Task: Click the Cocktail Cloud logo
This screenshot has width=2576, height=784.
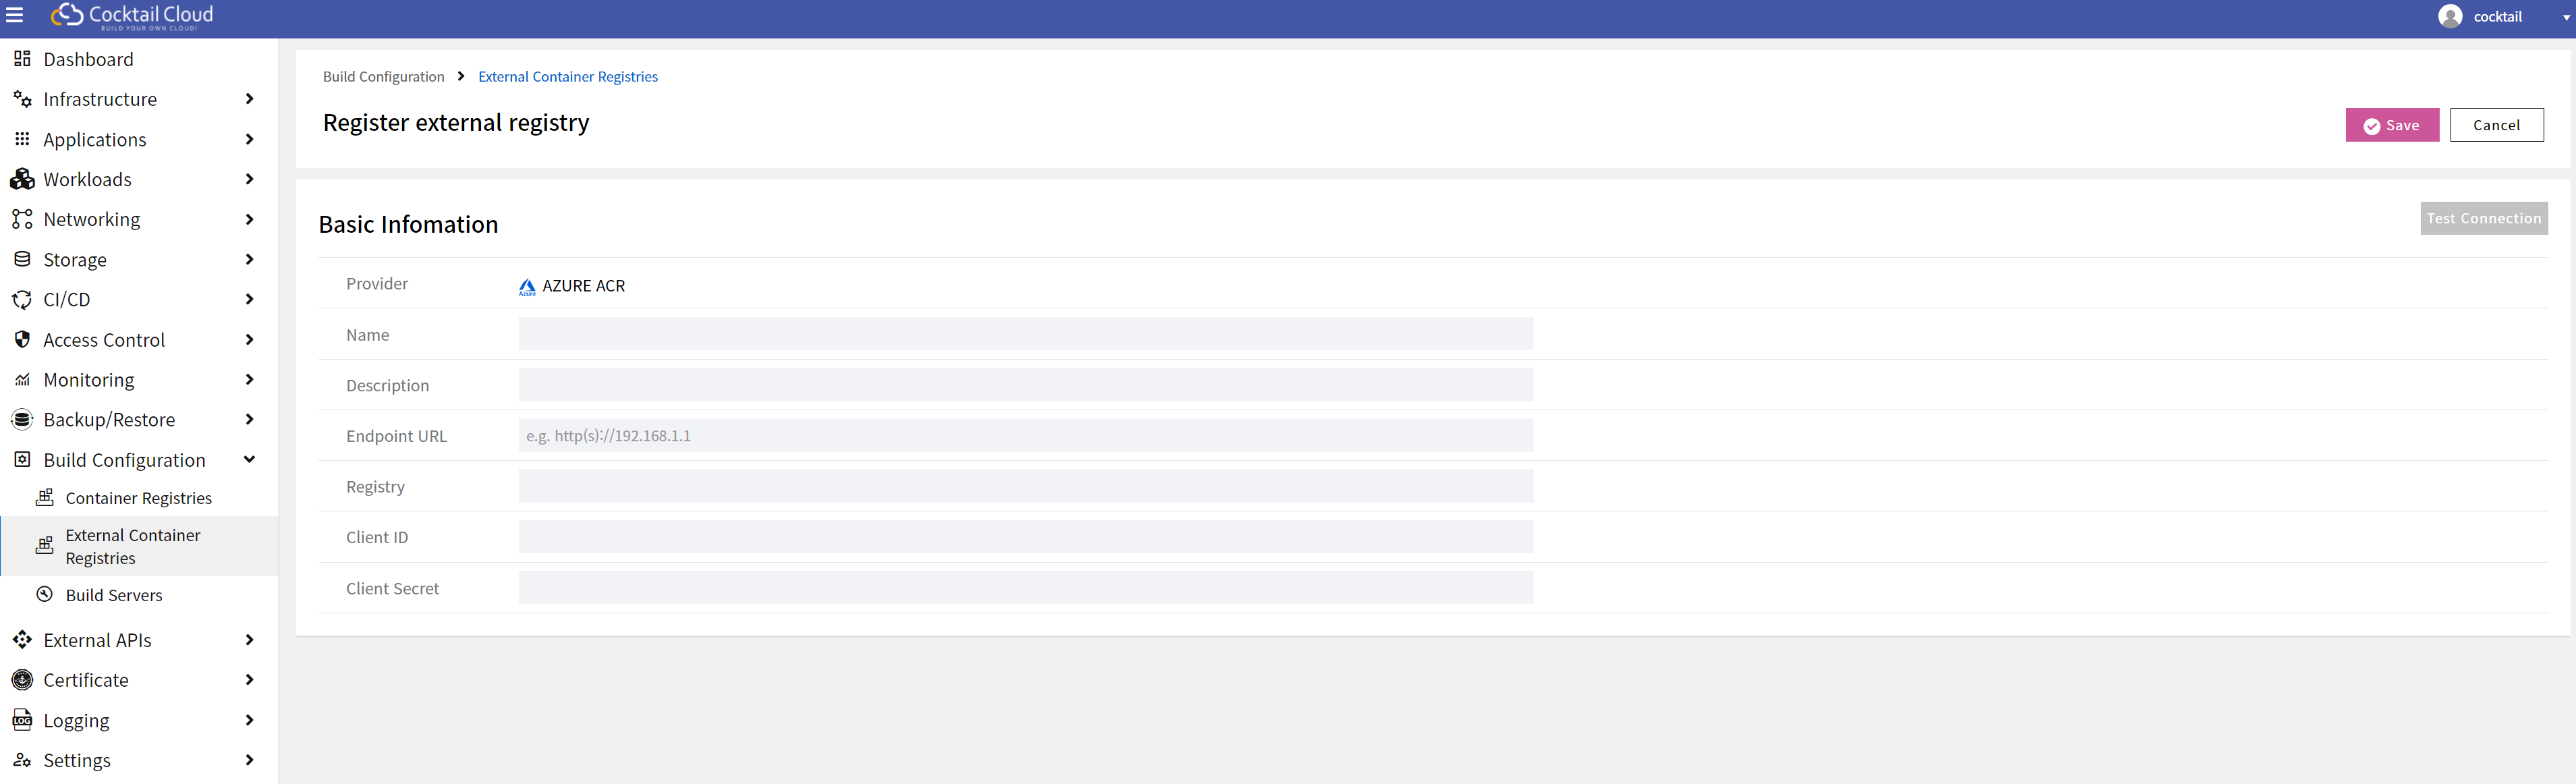Action: point(132,16)
